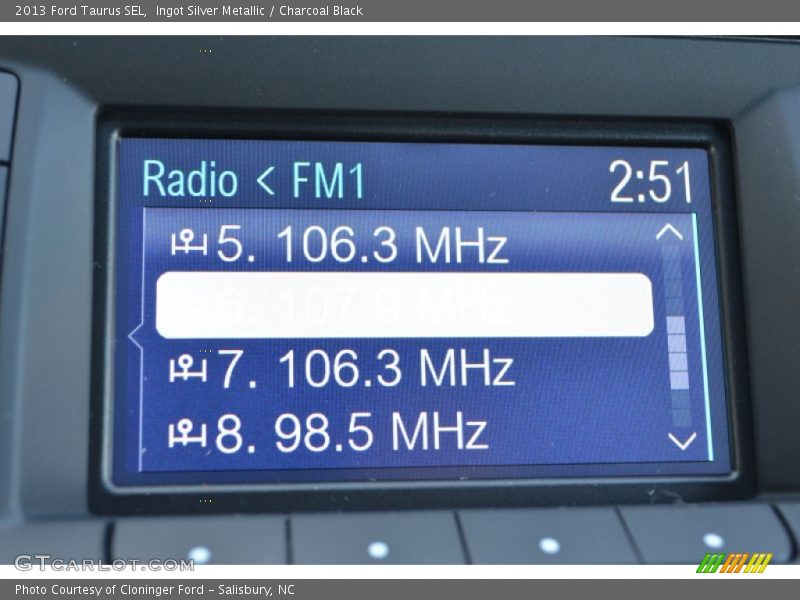Select preset 8 at 98.5 MHz
The width and height of the screenshot is (800, 600).
coord(328,432)
